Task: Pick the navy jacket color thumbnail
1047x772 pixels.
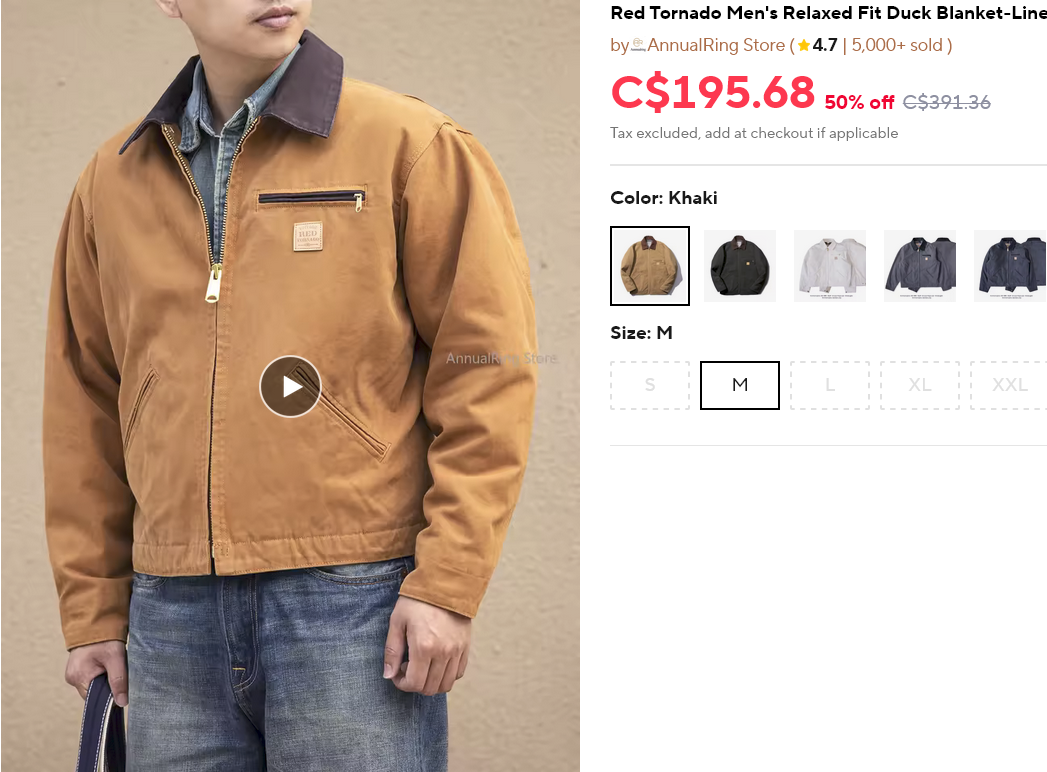Action: coord(1010,266)
